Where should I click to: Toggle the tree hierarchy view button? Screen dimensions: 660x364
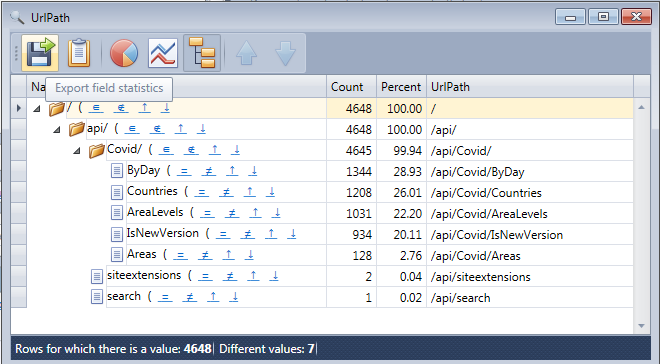202,53
